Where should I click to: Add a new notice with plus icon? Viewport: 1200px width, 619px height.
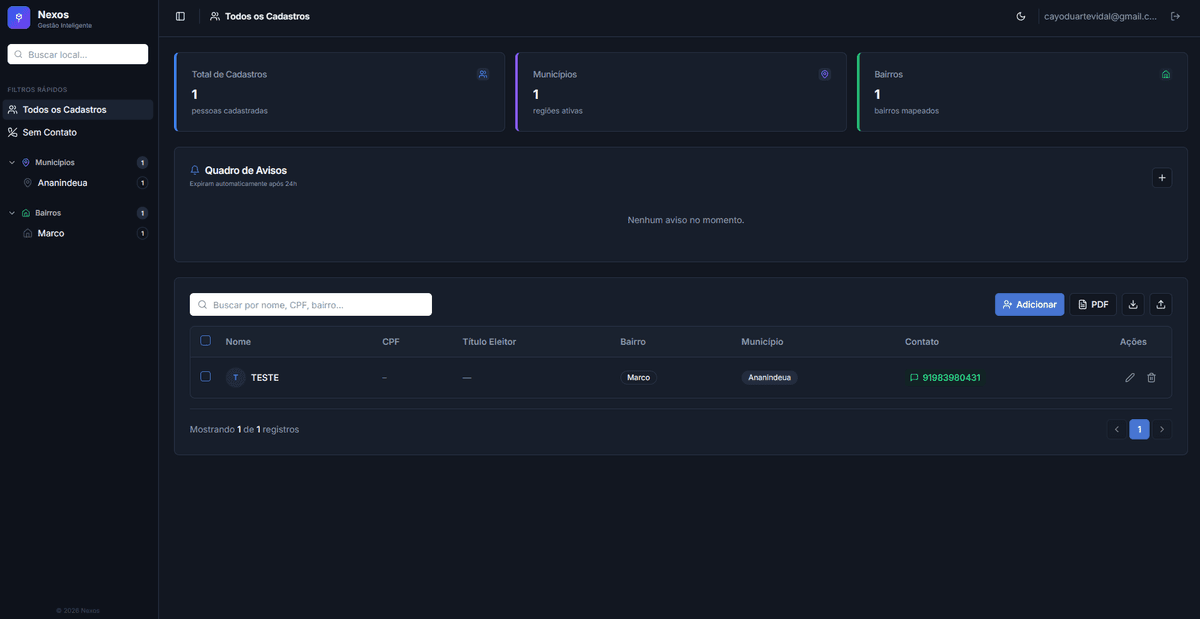pos(1161,178)
